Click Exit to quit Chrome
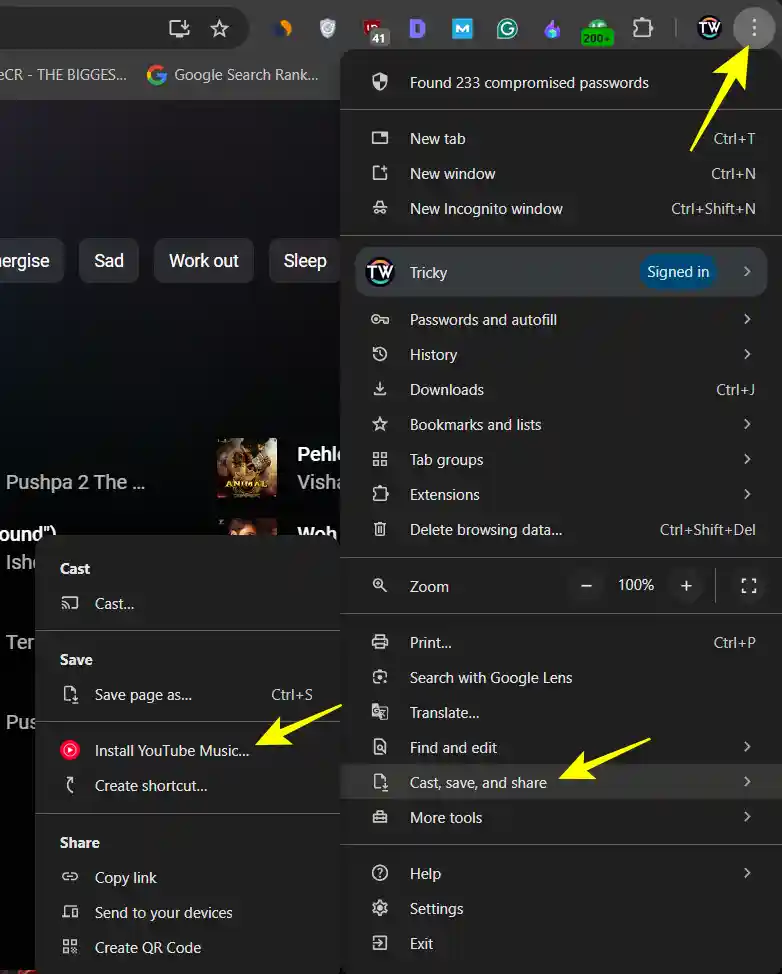 [x=561, y=944]
